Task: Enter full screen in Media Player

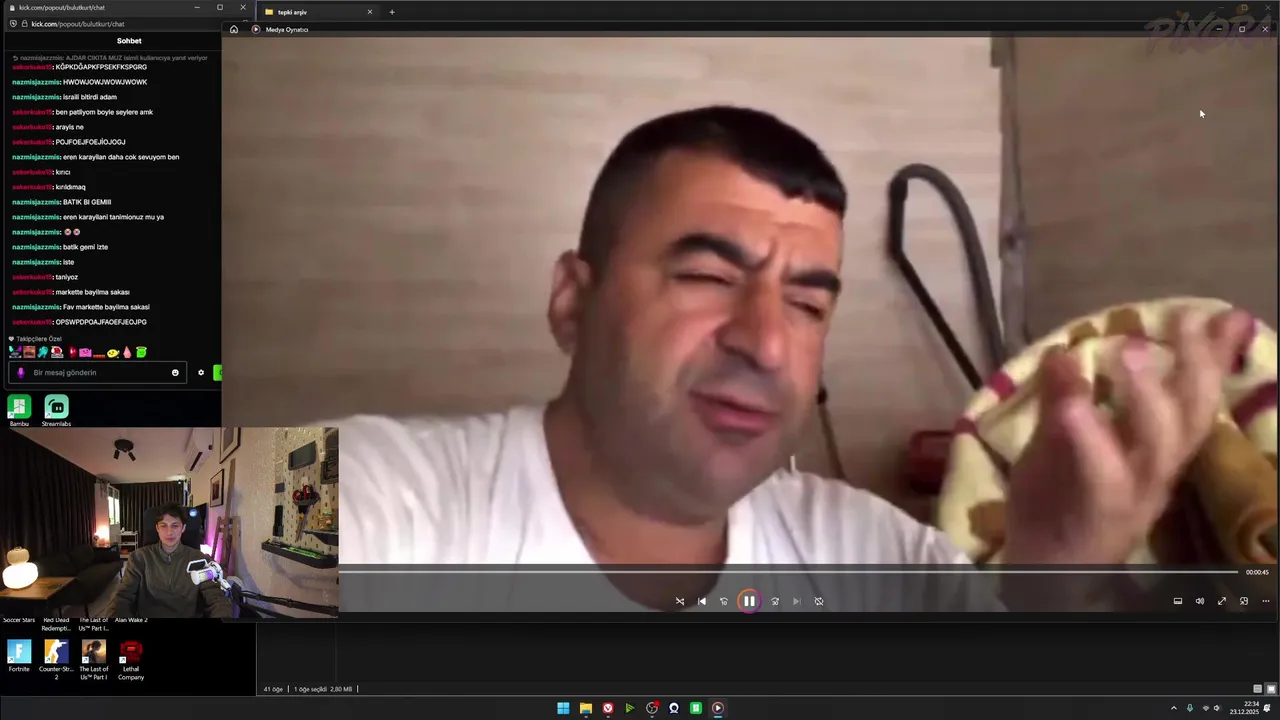Action: (x=1222, y=601)
